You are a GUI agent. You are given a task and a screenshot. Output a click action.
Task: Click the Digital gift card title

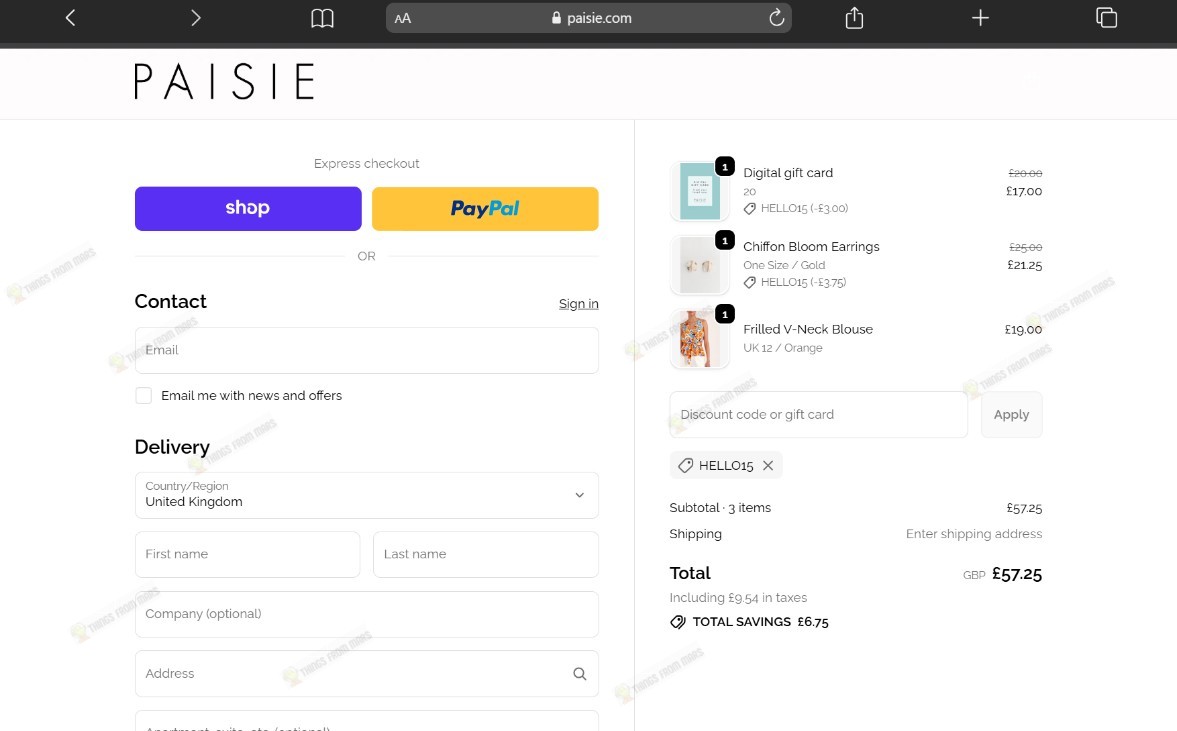[788, 173]
